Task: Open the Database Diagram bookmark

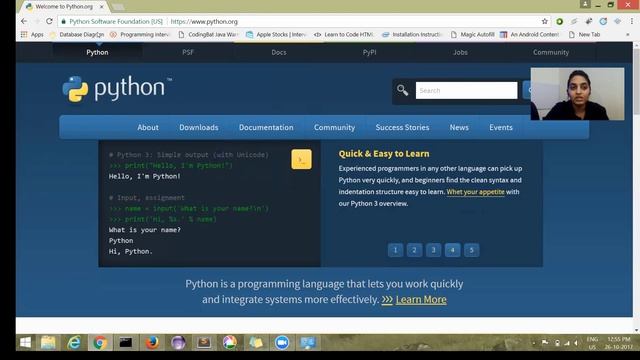Action: pyautogui.click(x=77, y=35)
